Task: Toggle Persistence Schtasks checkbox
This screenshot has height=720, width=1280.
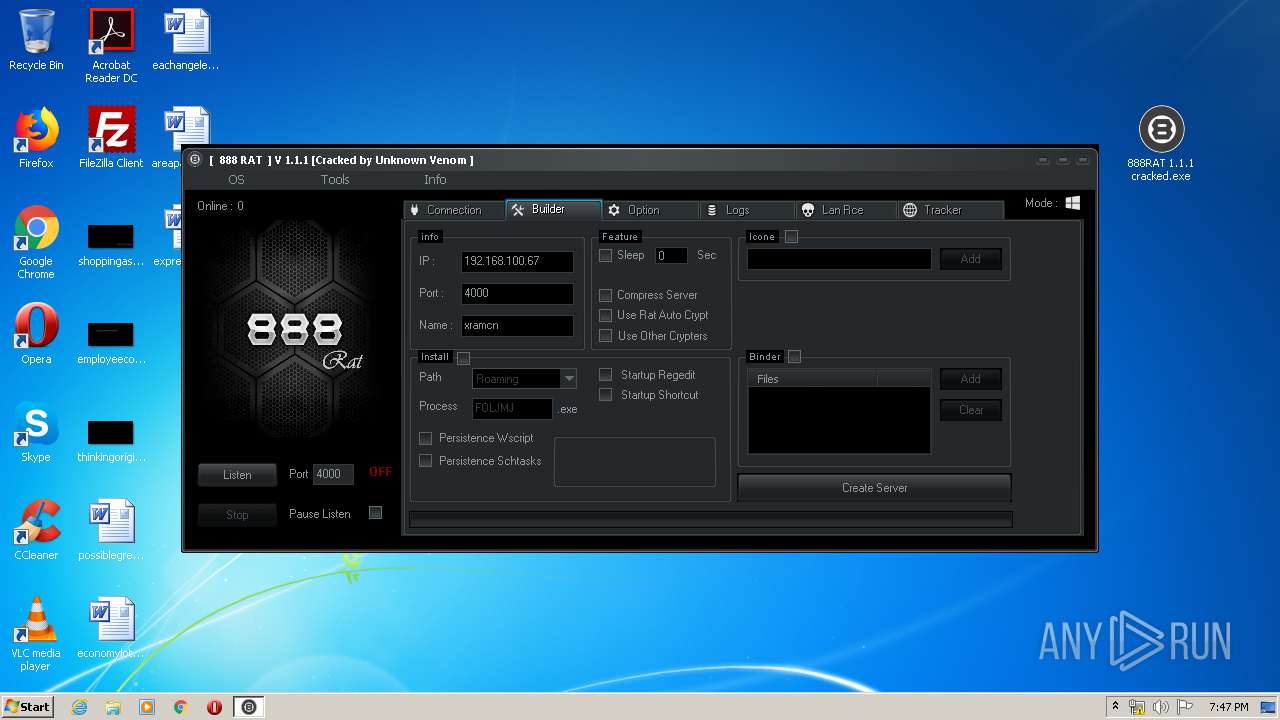Action: [x=425, y=461]
